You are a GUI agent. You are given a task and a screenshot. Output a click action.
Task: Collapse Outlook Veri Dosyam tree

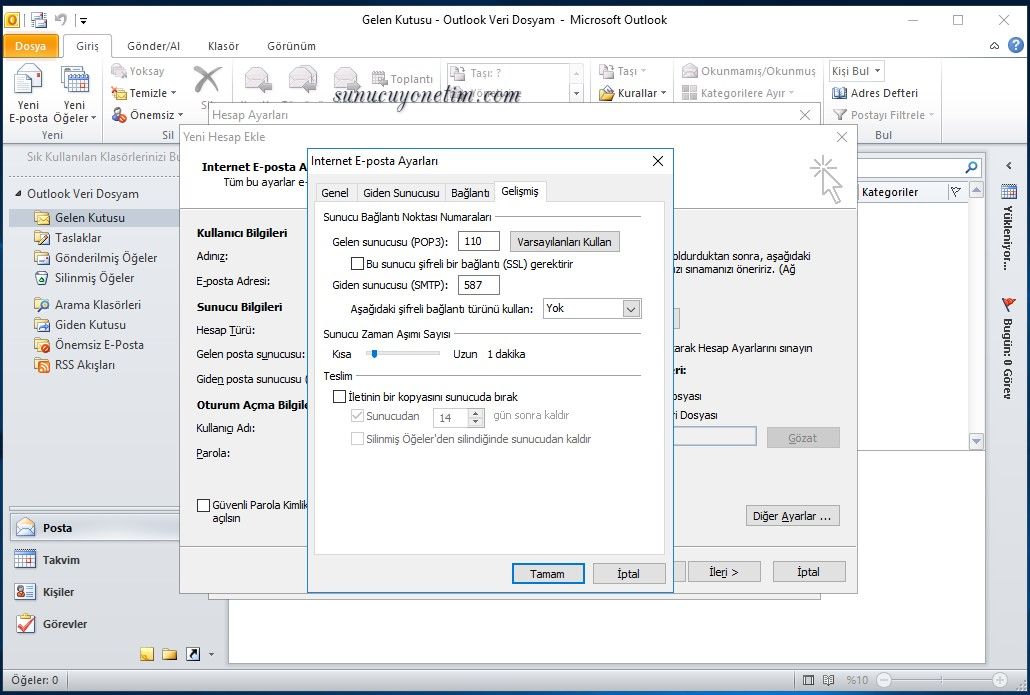coord(18,194)
